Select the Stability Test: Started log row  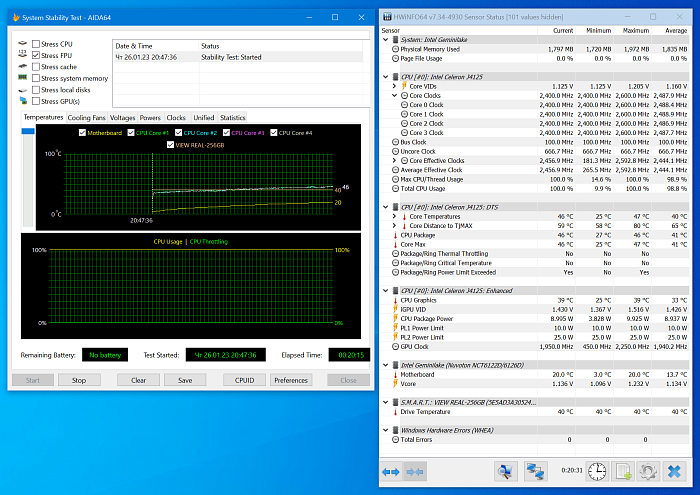pyautogui.click(x=239, y=57)
